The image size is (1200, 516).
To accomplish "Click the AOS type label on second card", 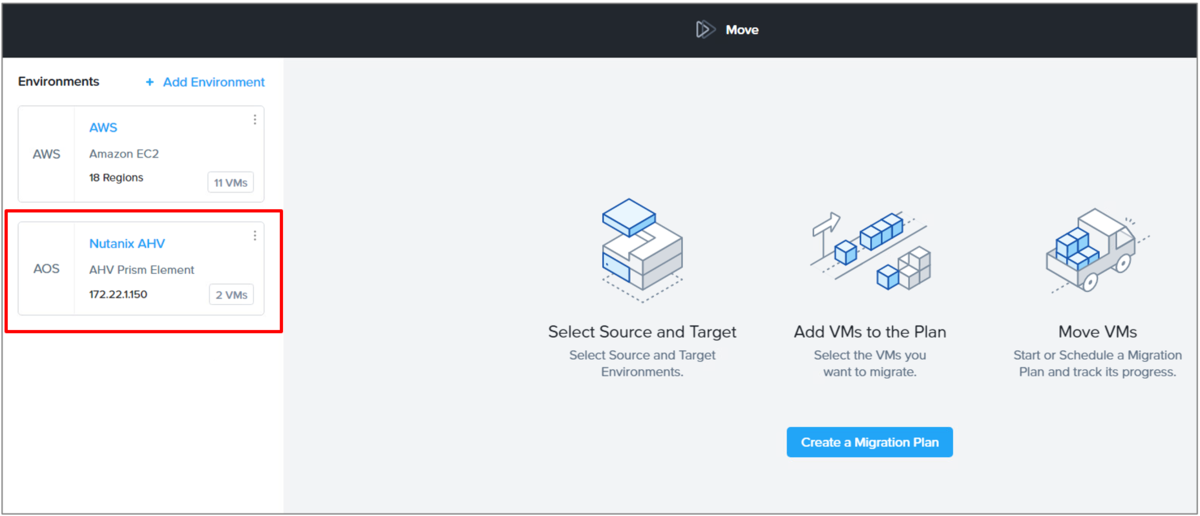I will [x=47, y=269].
